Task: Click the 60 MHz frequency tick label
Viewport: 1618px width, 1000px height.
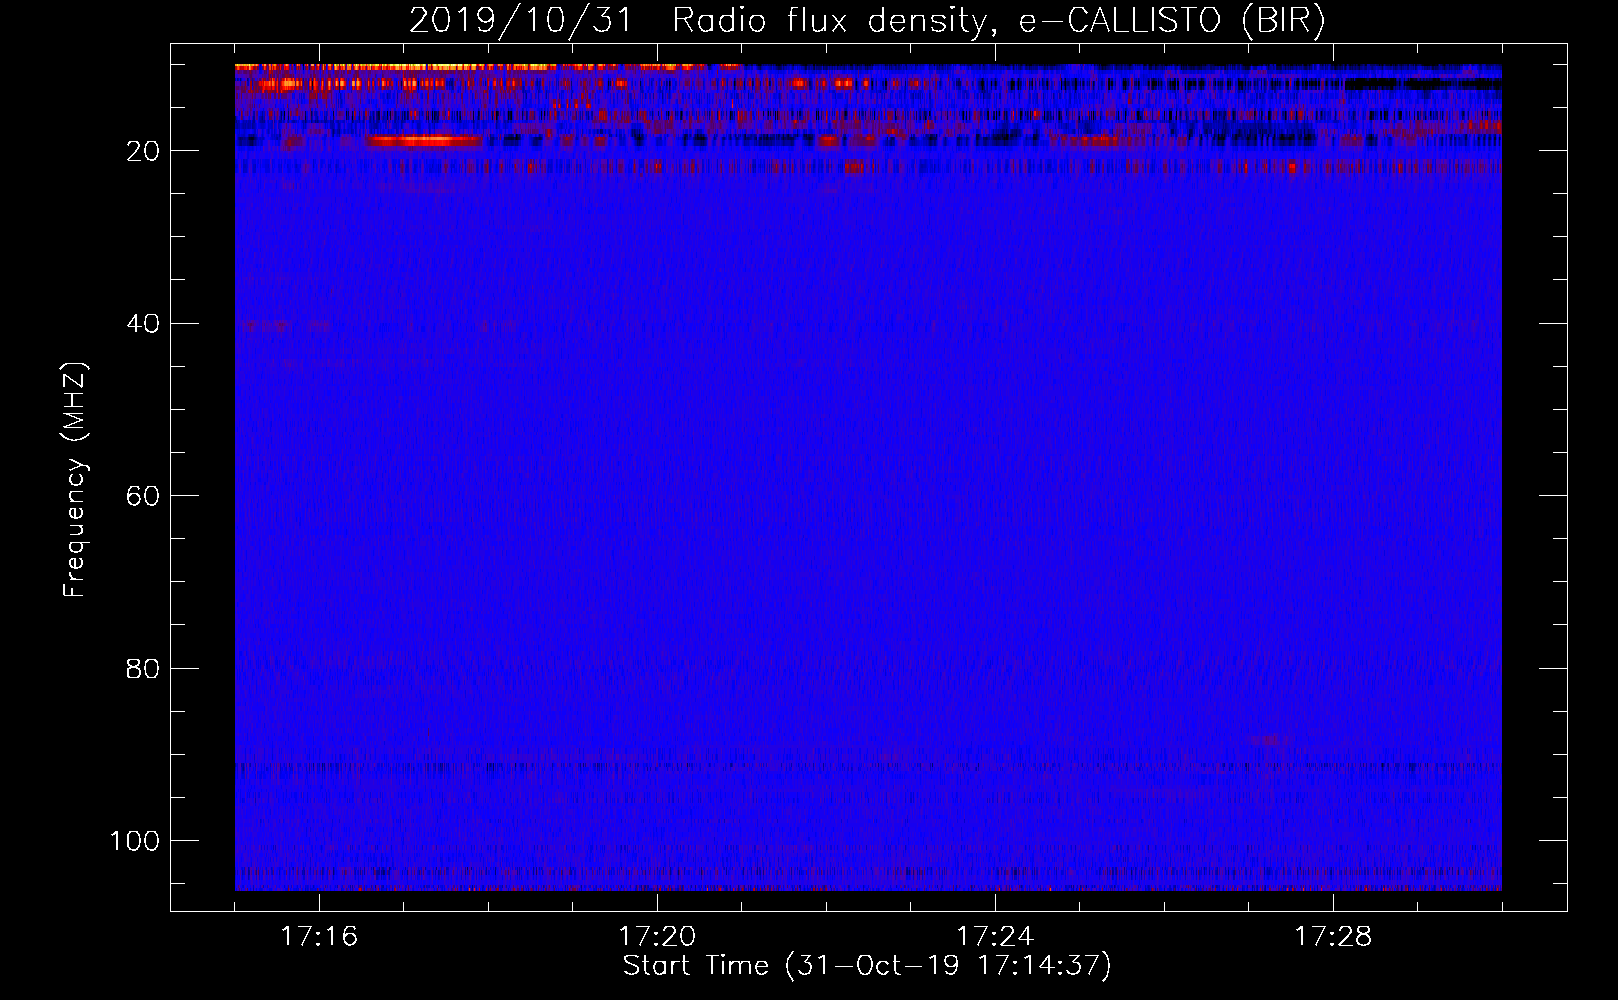Action: [x=143, y=496]
